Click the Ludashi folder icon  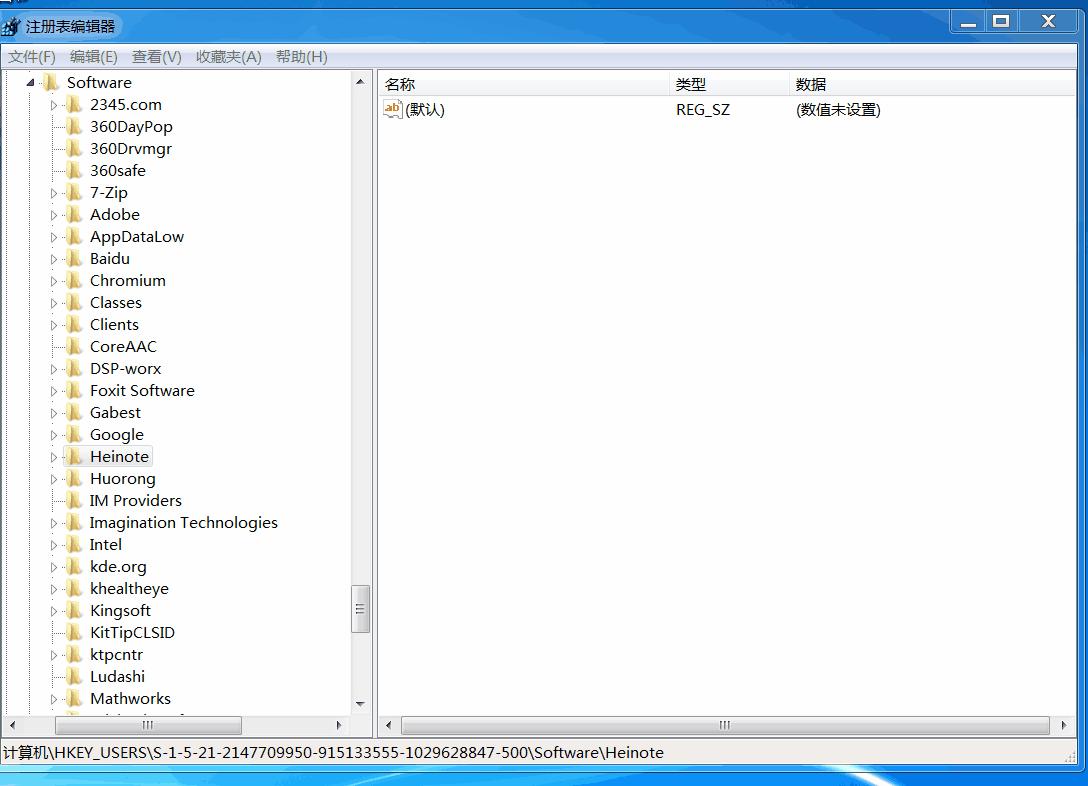[74, 676]
